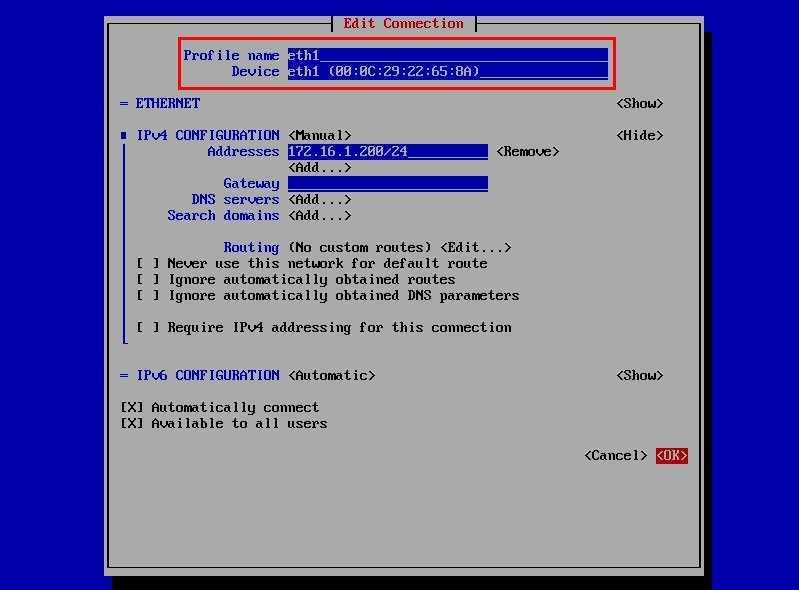
Task: Uncheck Automatically connect
Action: pyautogui.click(x=220, y=408)
